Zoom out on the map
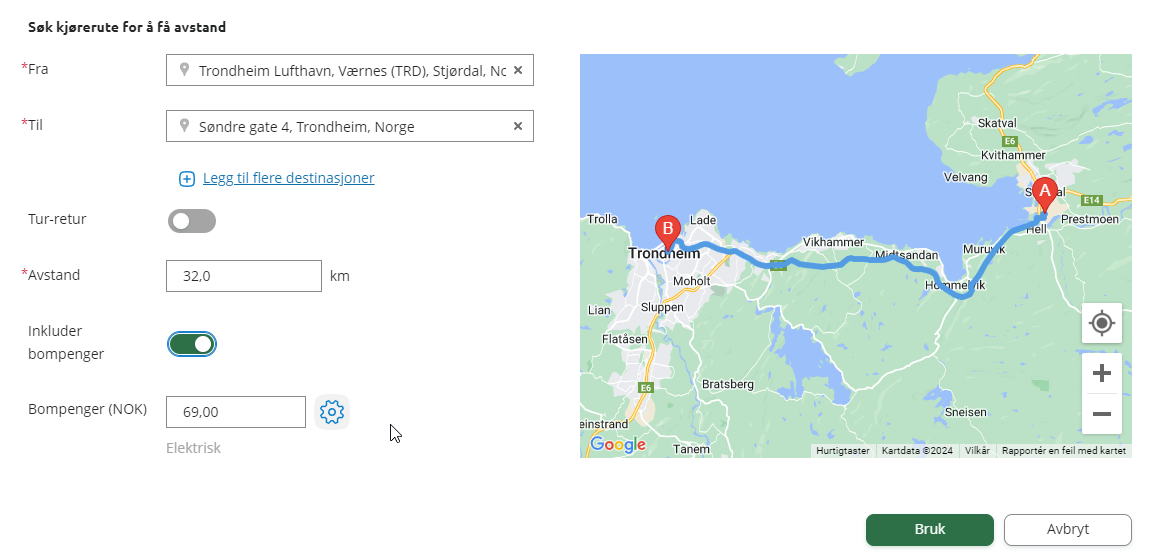 click(x=1102, y=414)
